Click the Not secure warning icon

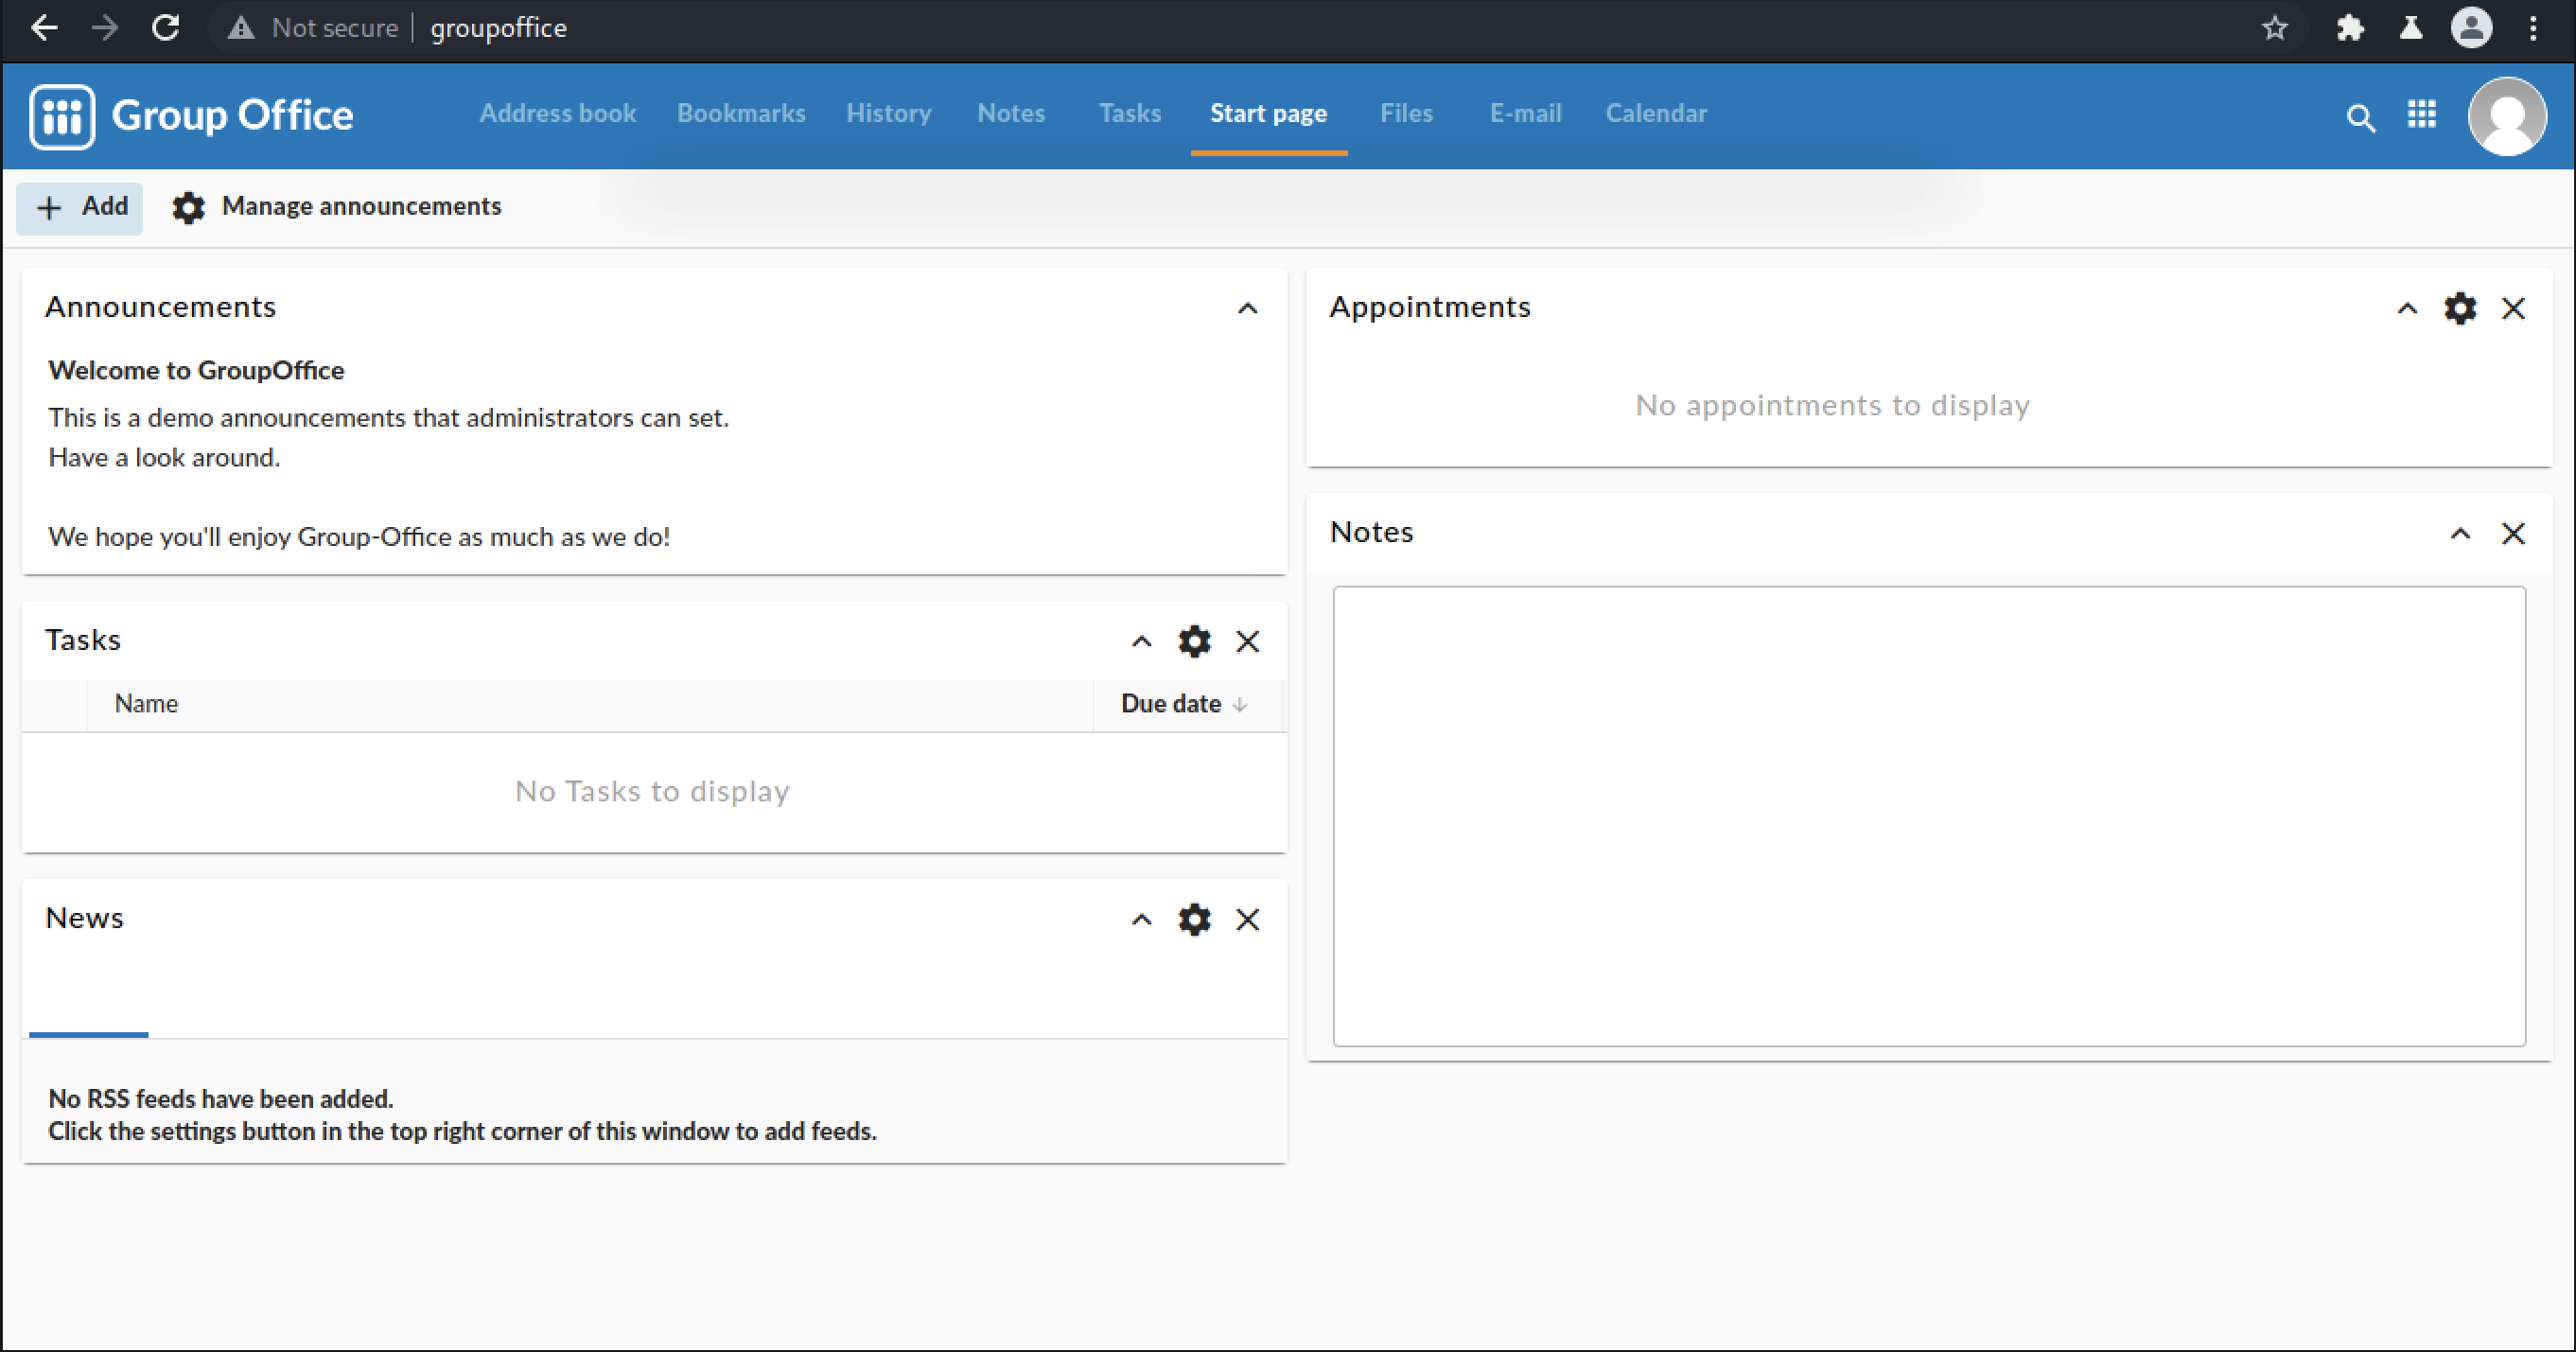[240, 28]
